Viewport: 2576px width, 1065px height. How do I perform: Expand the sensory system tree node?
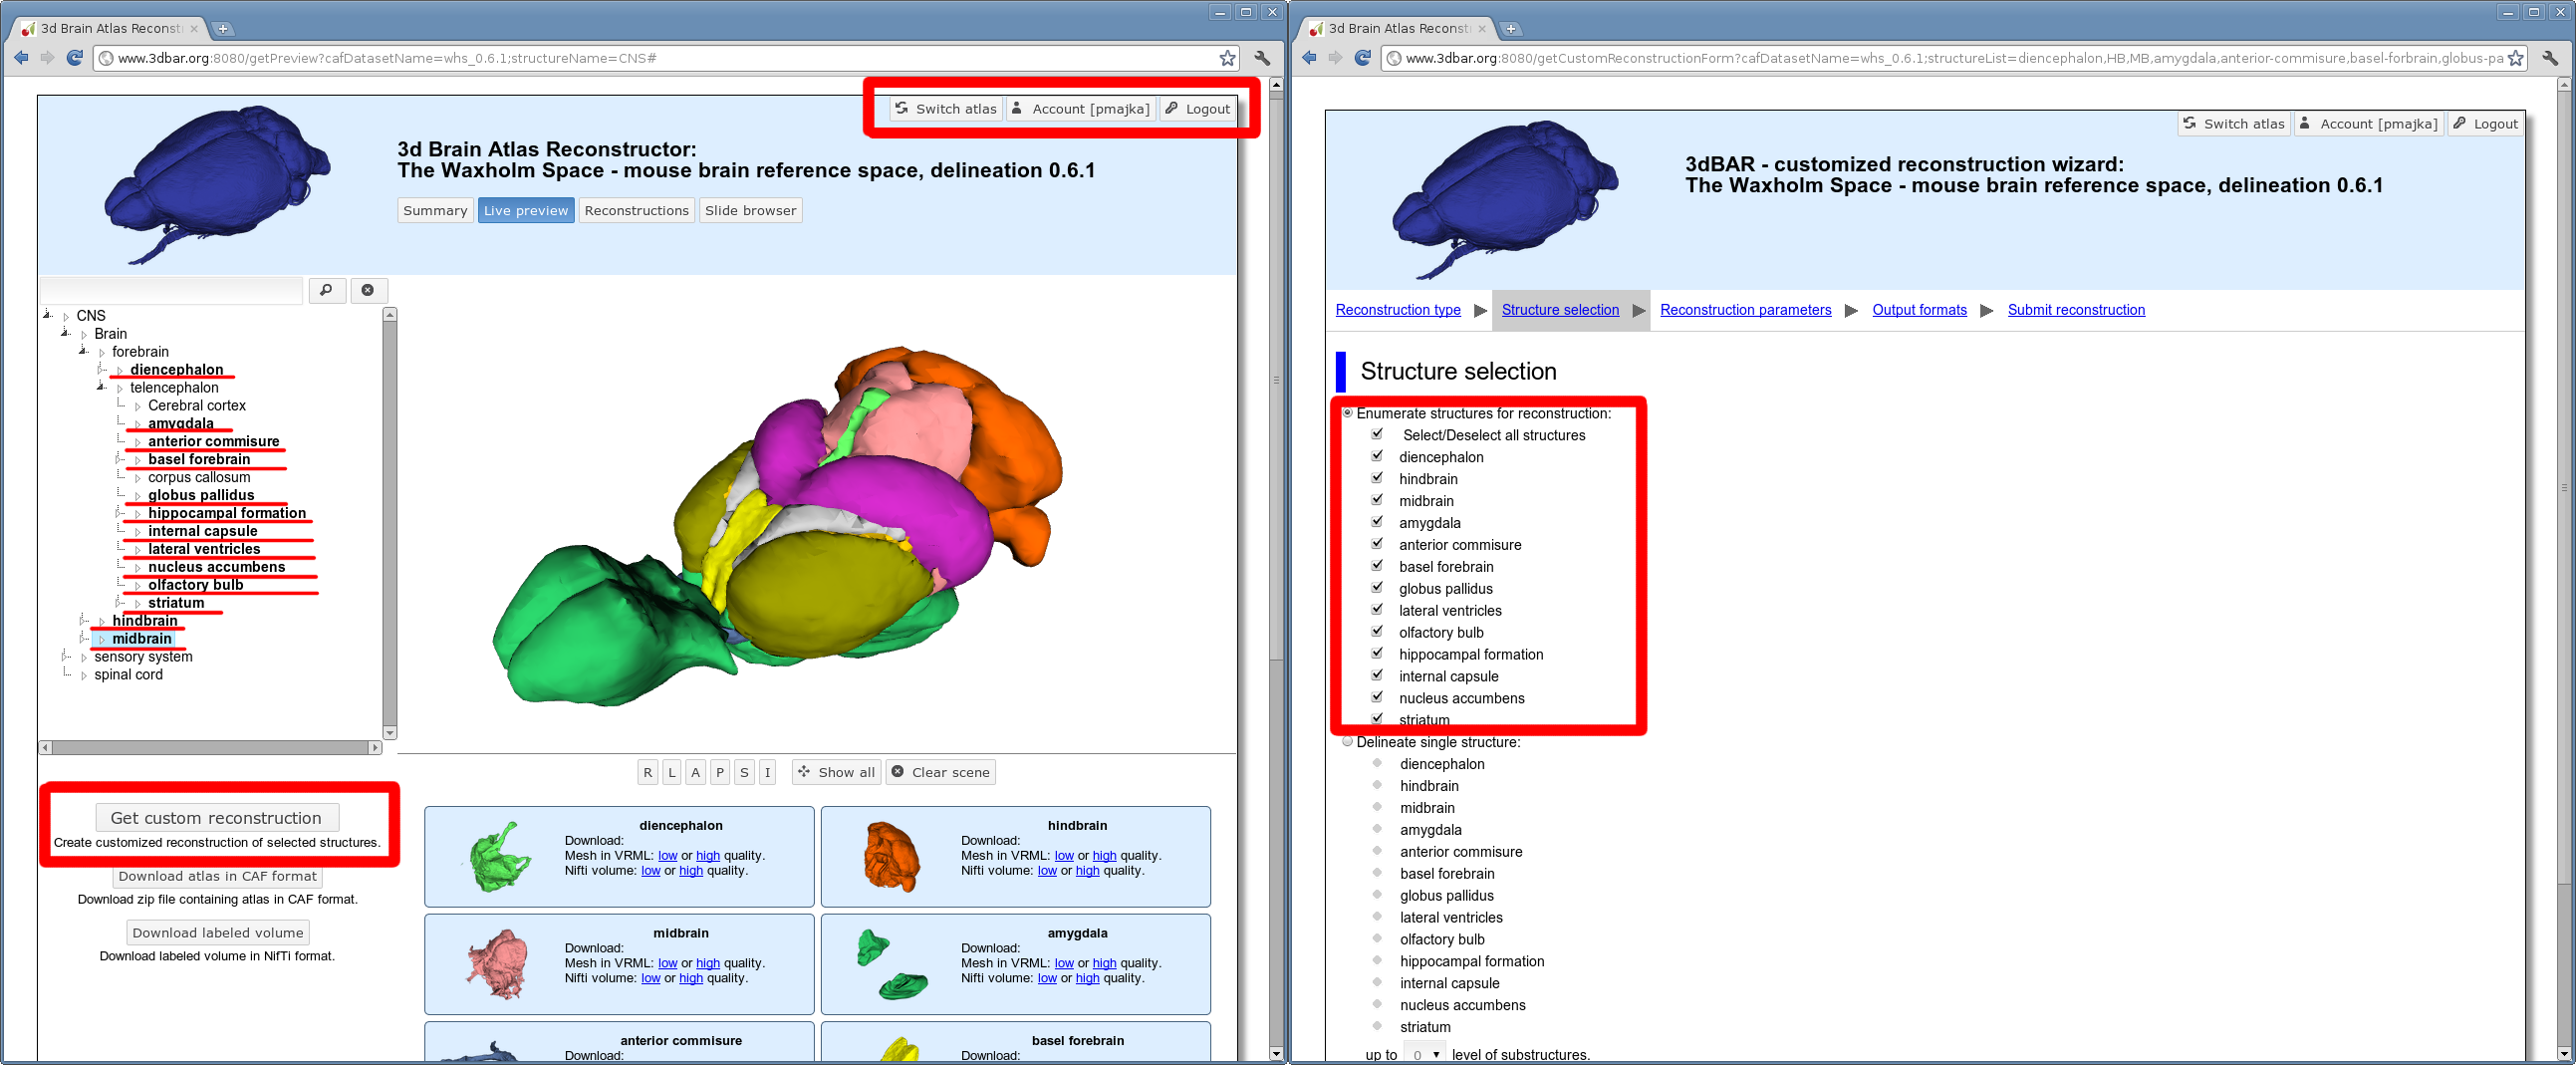(84, 657)
